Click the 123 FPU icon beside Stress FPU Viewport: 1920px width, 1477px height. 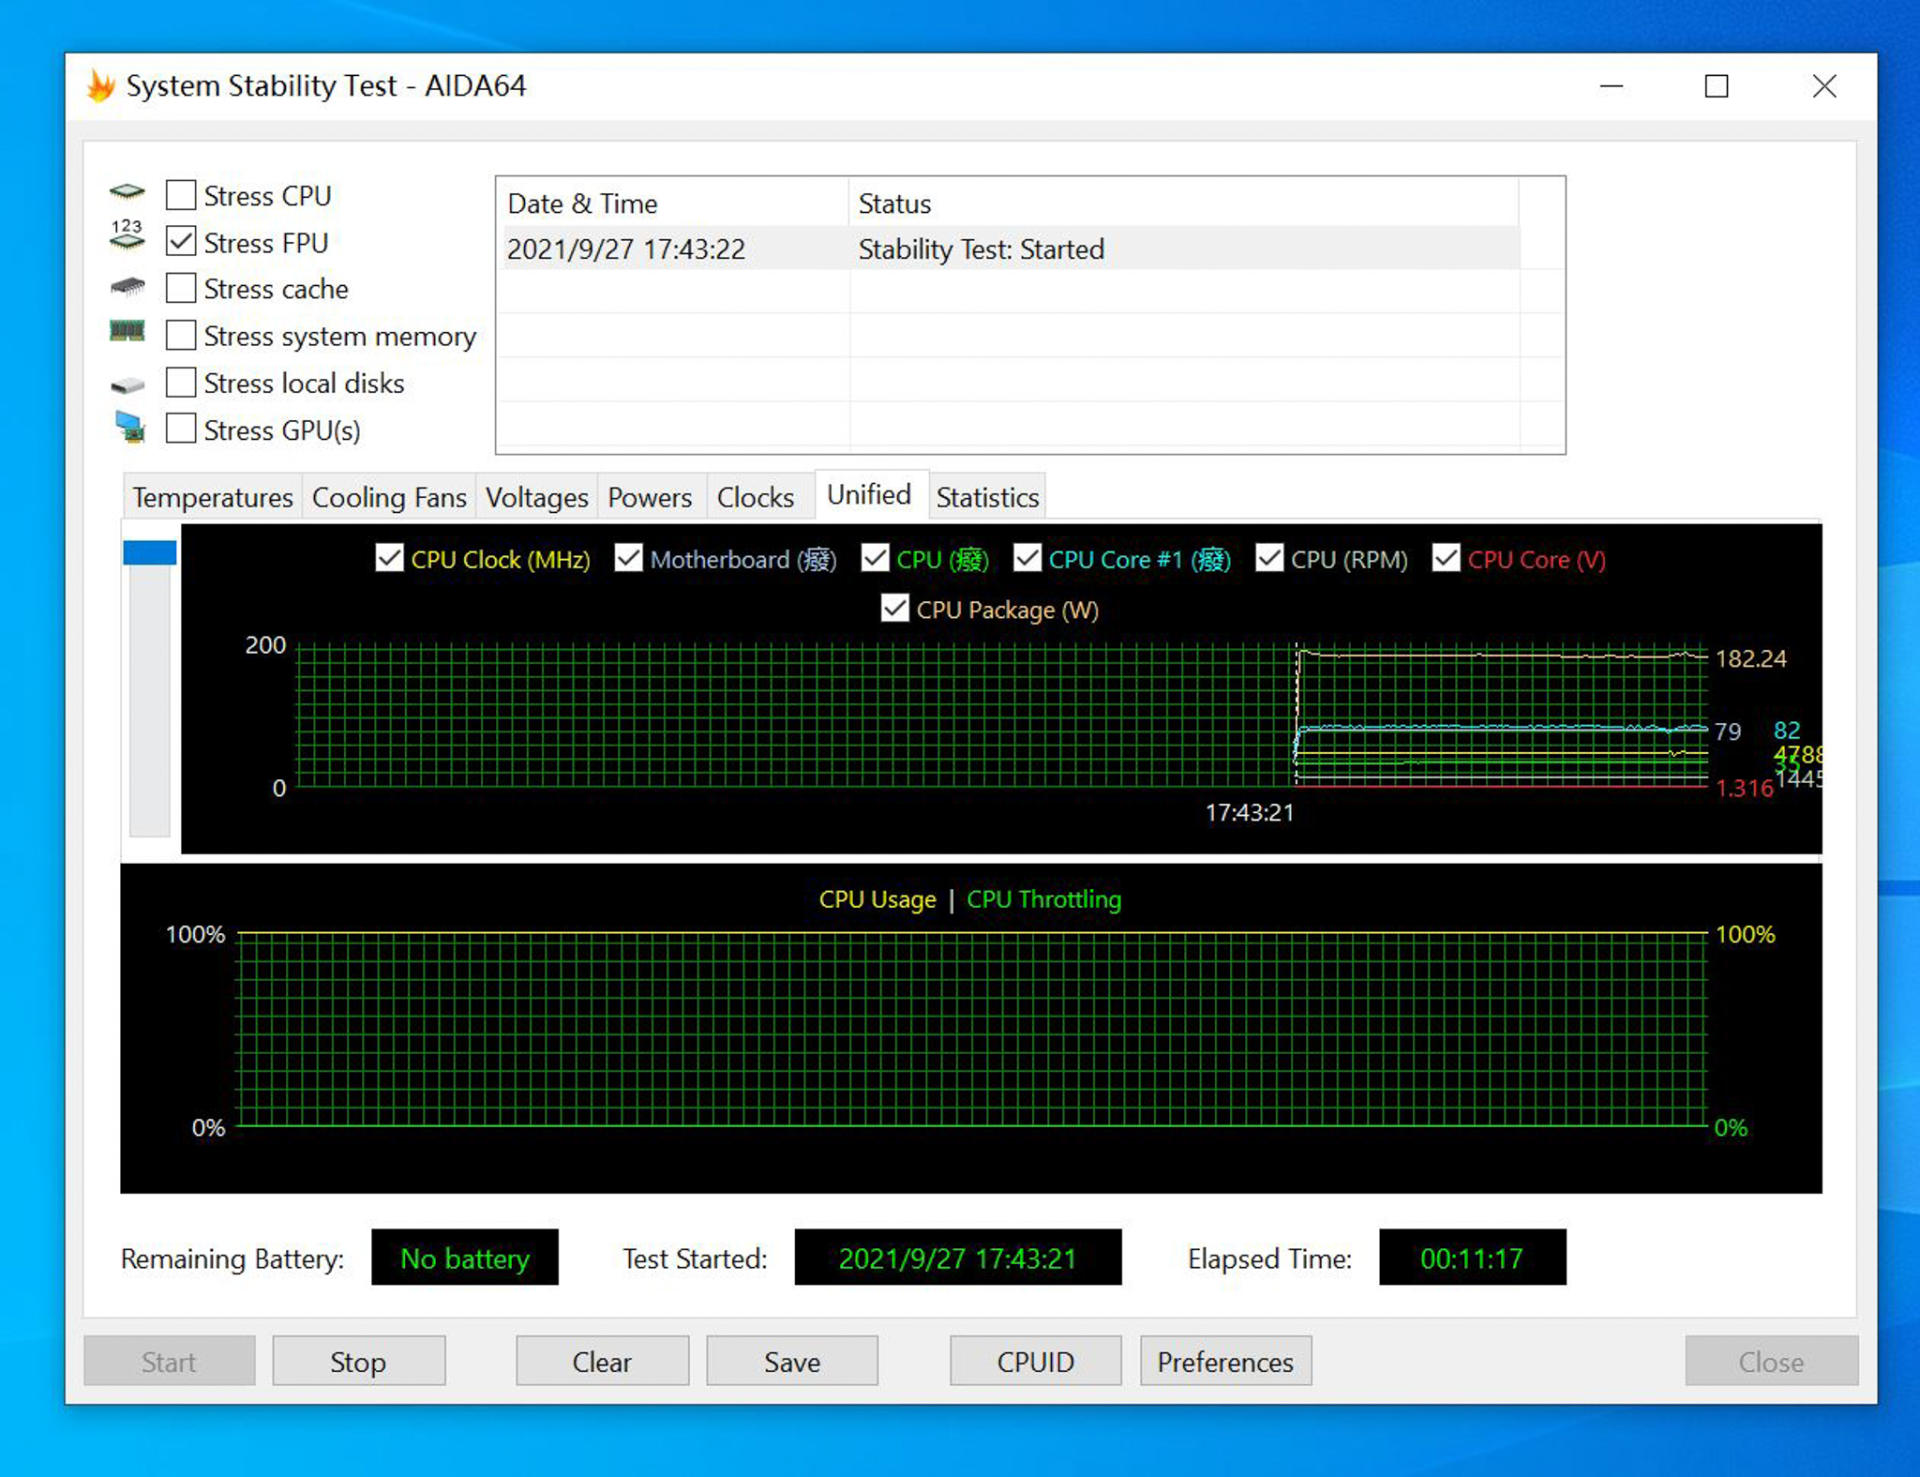coord(127,236)
